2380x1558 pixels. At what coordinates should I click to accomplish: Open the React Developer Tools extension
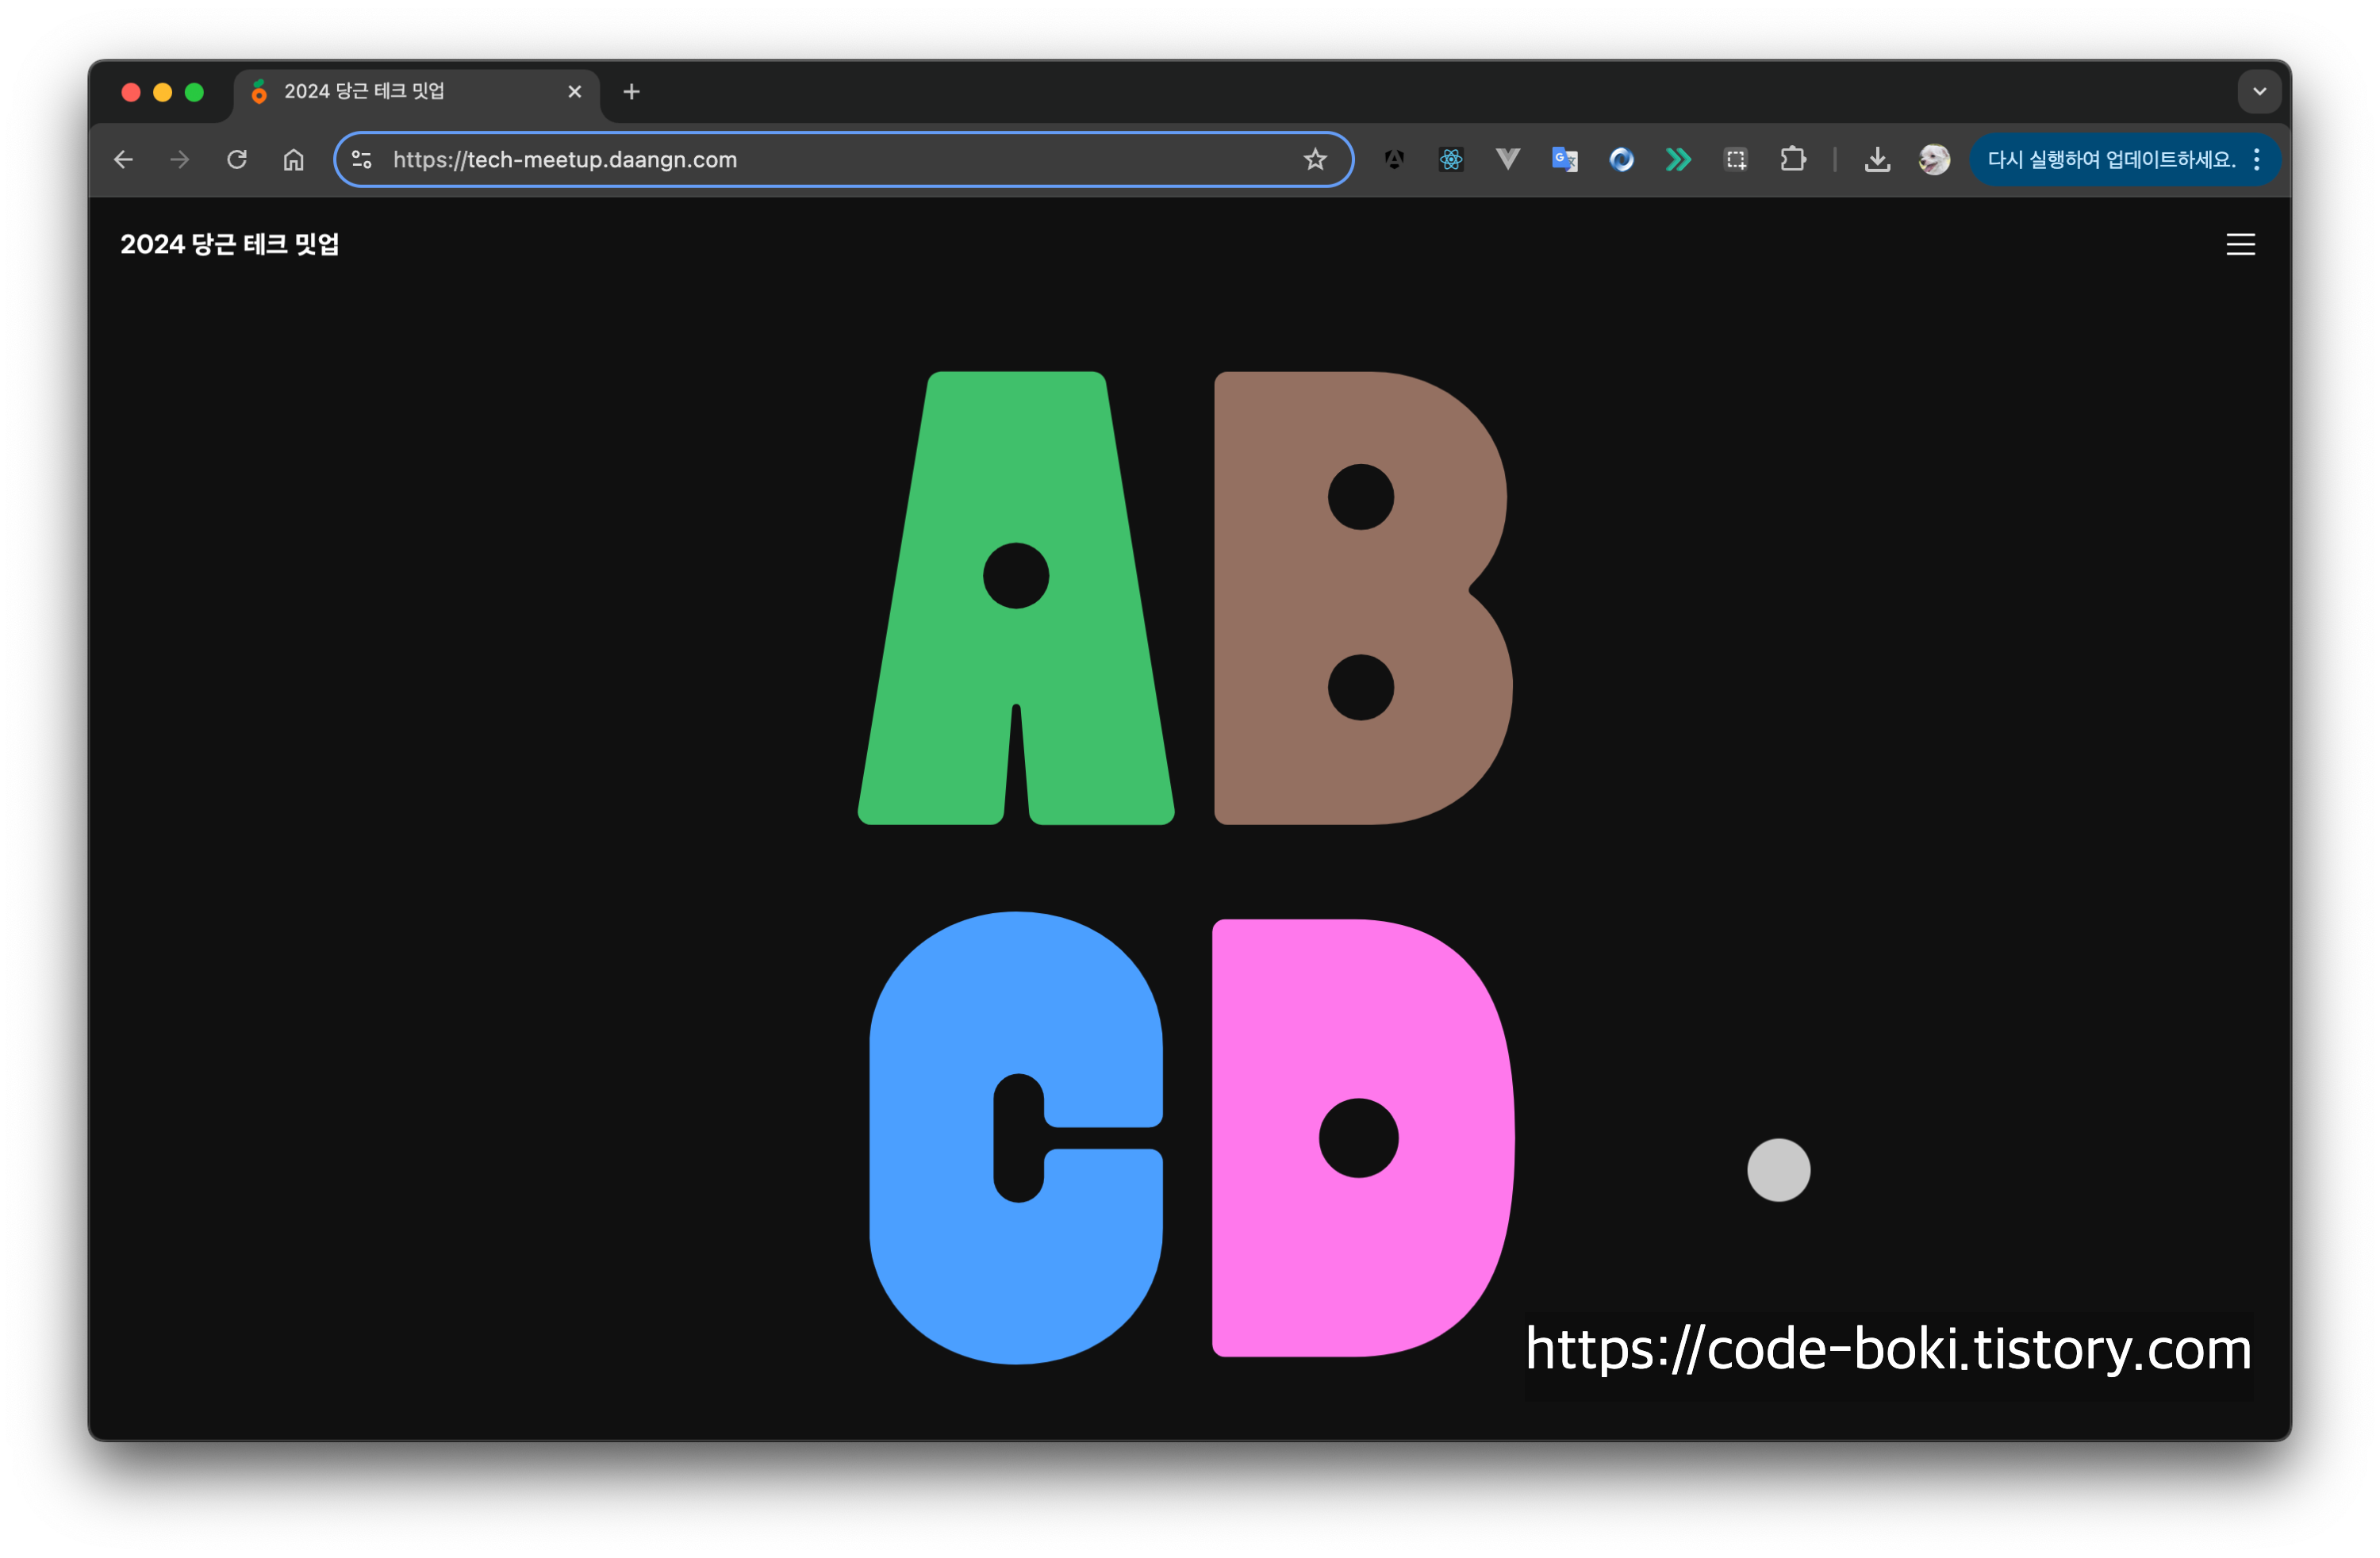(x=1451, y=159)
